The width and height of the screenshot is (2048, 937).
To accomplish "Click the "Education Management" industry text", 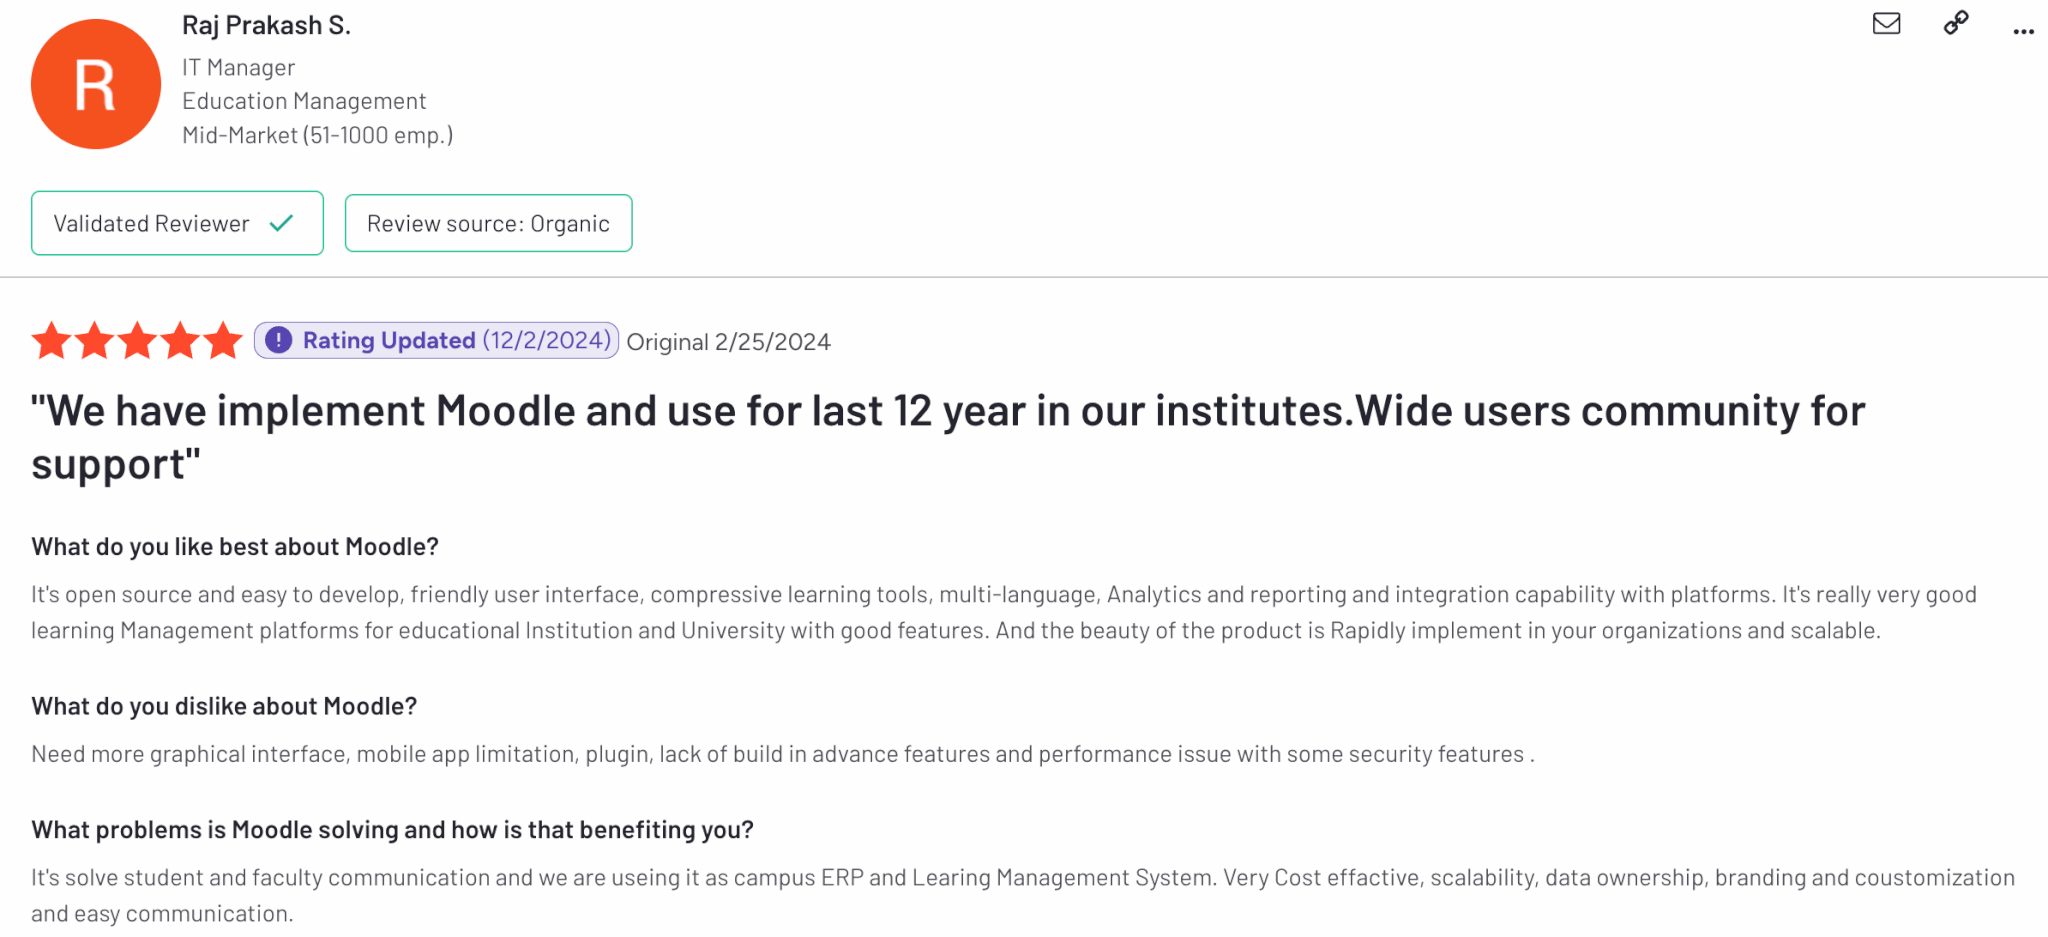I will (304, 102).
